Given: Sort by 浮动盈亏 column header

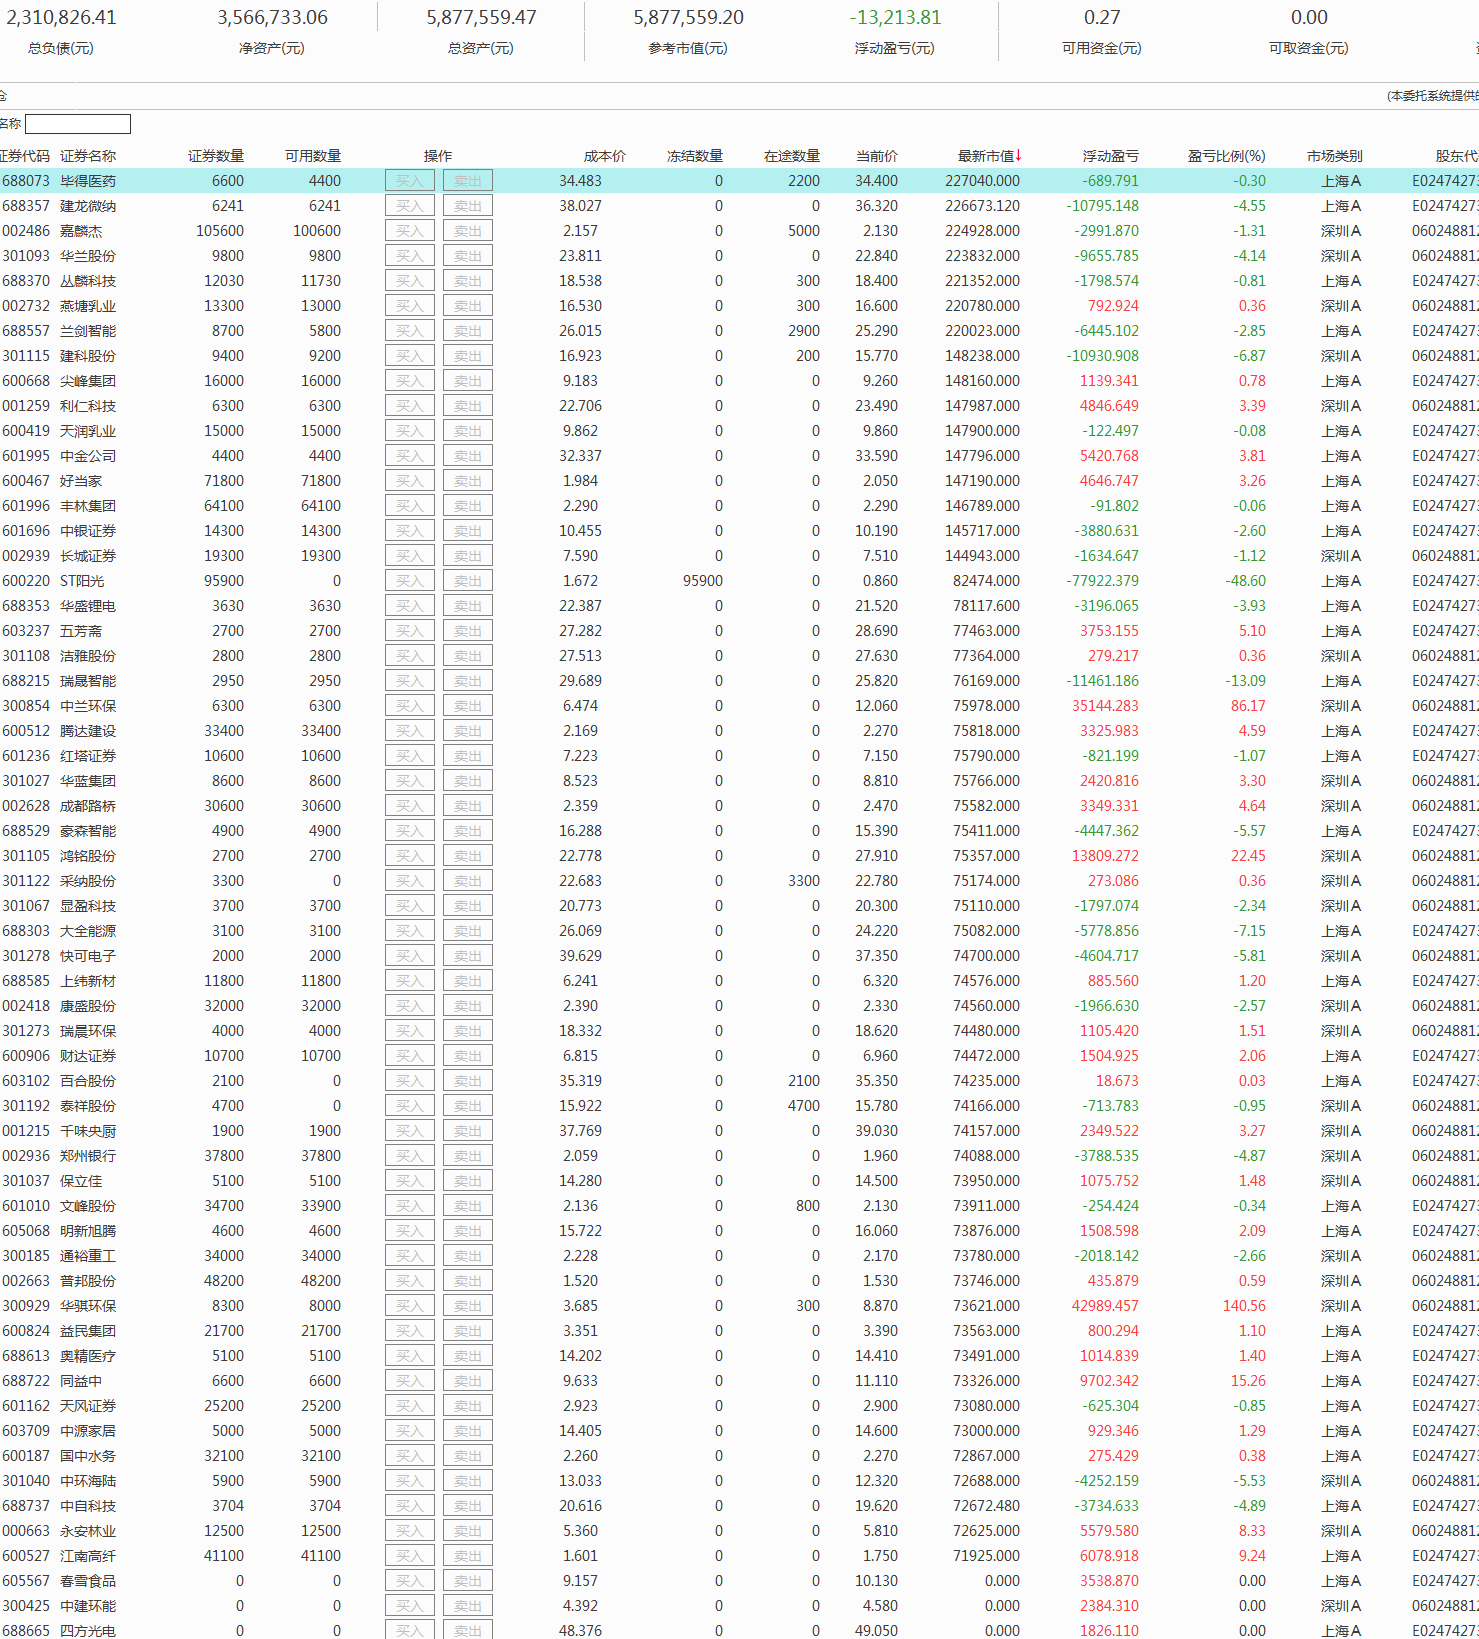Looking at the screenshot, I should click(x=1110, y=156).
